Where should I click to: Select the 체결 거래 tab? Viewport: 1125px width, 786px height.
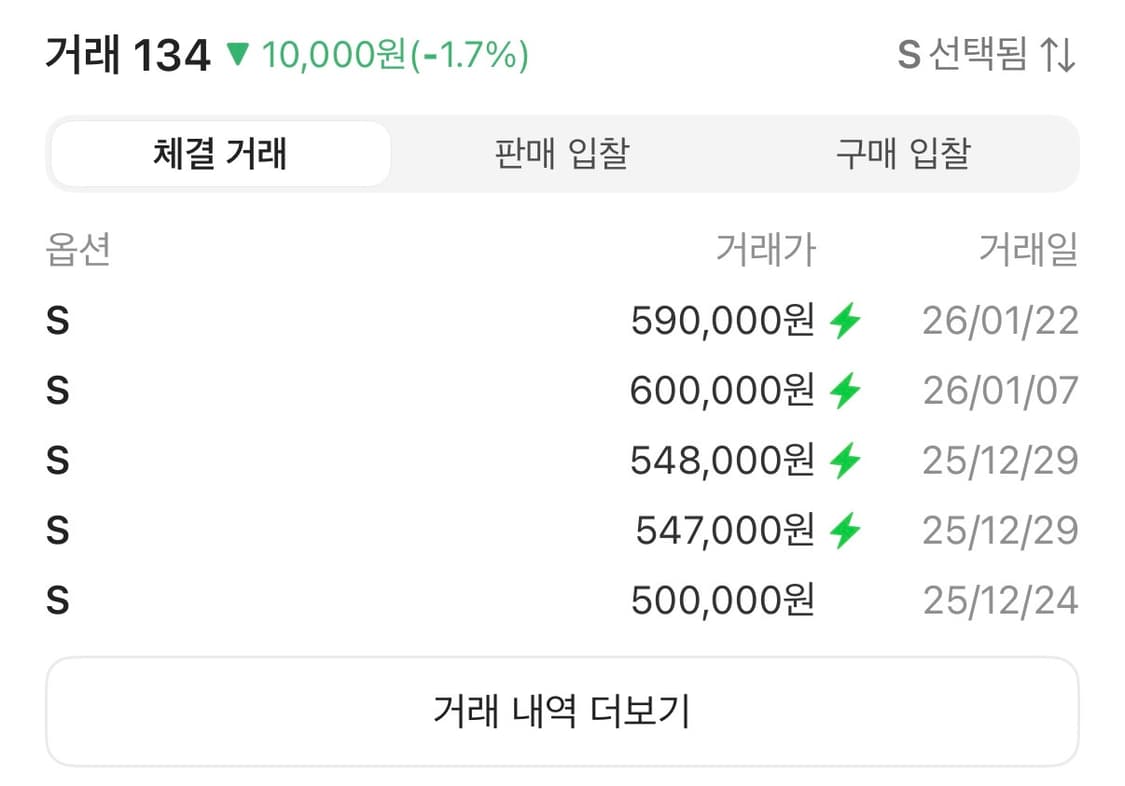coord(220,153)
